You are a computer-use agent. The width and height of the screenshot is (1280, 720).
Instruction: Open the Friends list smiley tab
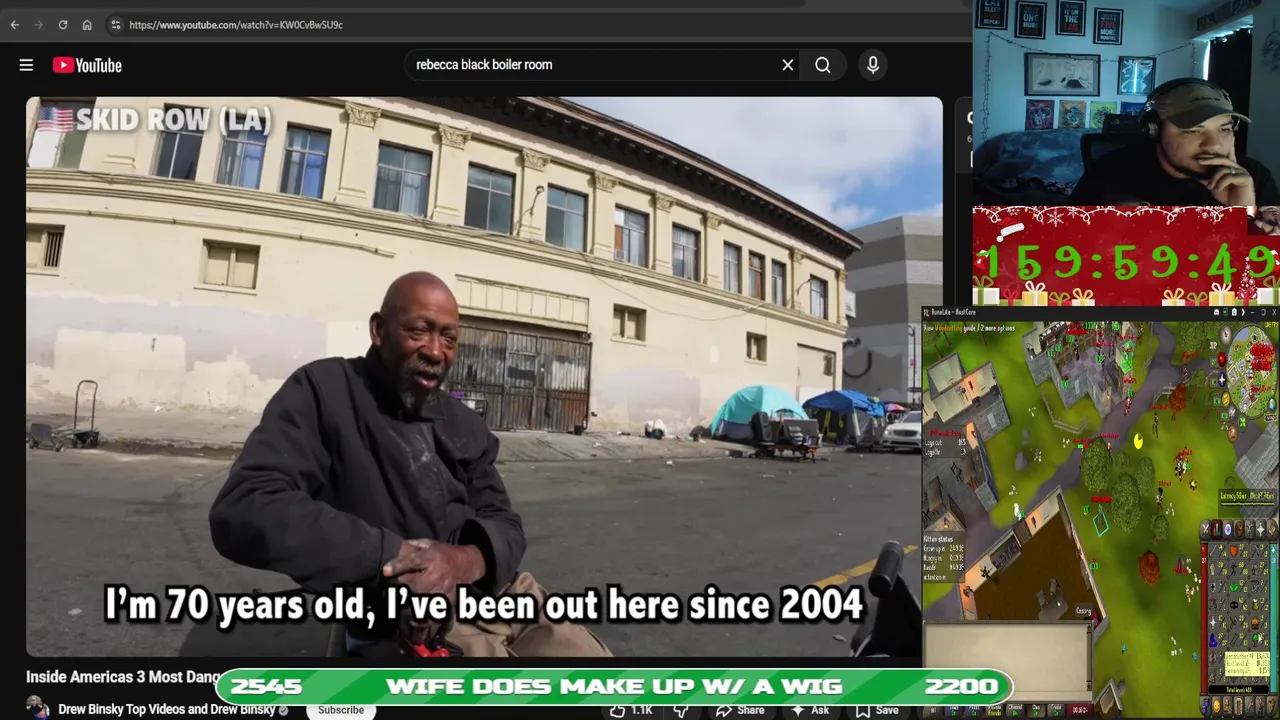pos(1216,706)
